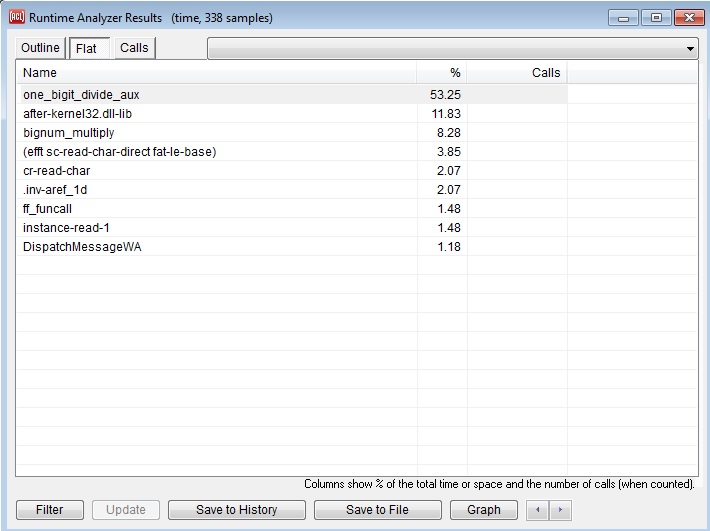
Task: Open the Graph view button
Action: point(484,510)
